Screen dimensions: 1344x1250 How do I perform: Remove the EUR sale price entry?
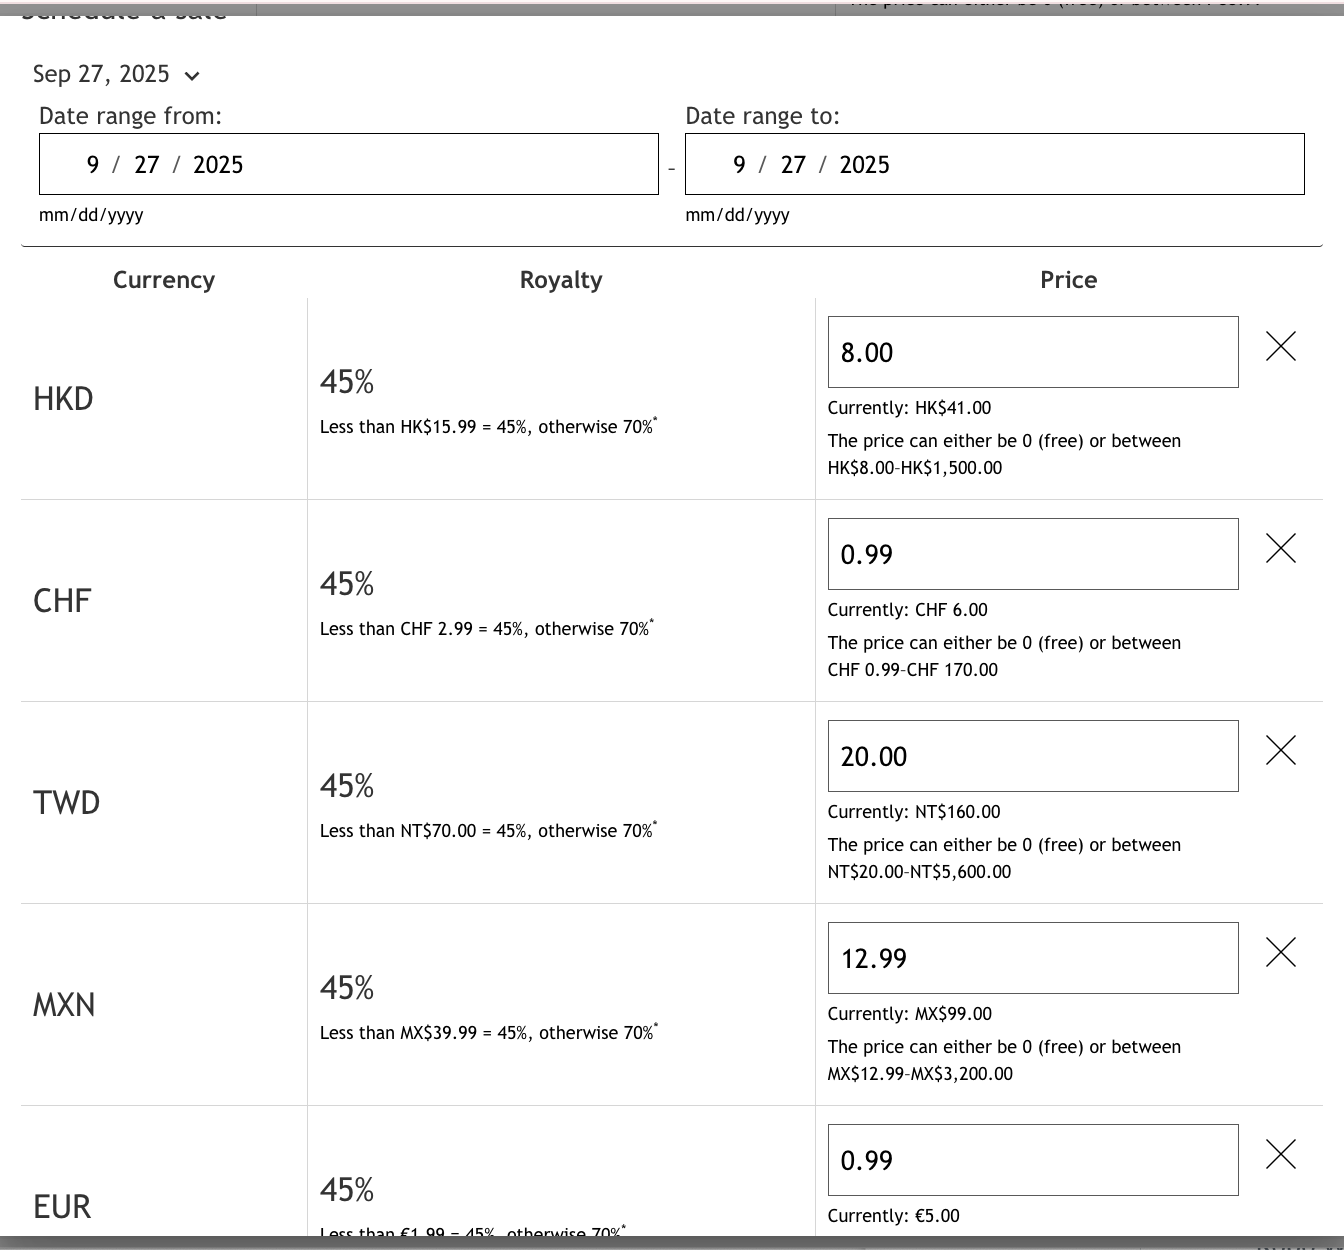click(1281, 1155)
